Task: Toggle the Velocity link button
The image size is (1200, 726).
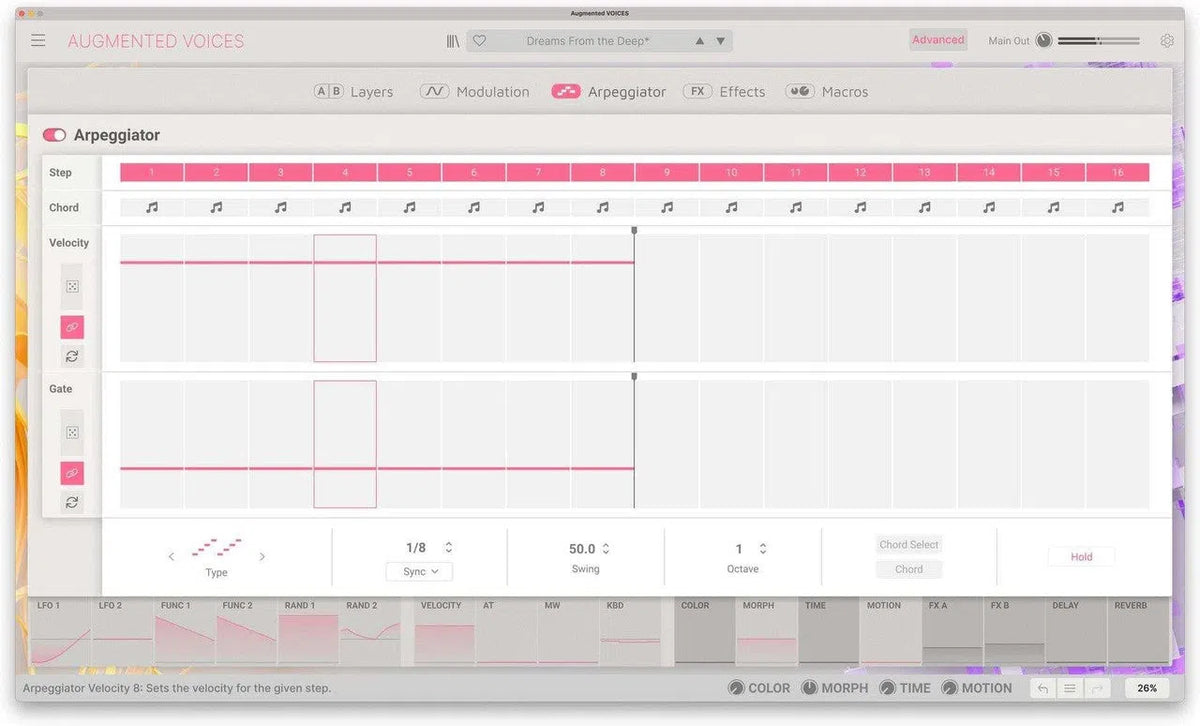Action: [x=72, y=327]
